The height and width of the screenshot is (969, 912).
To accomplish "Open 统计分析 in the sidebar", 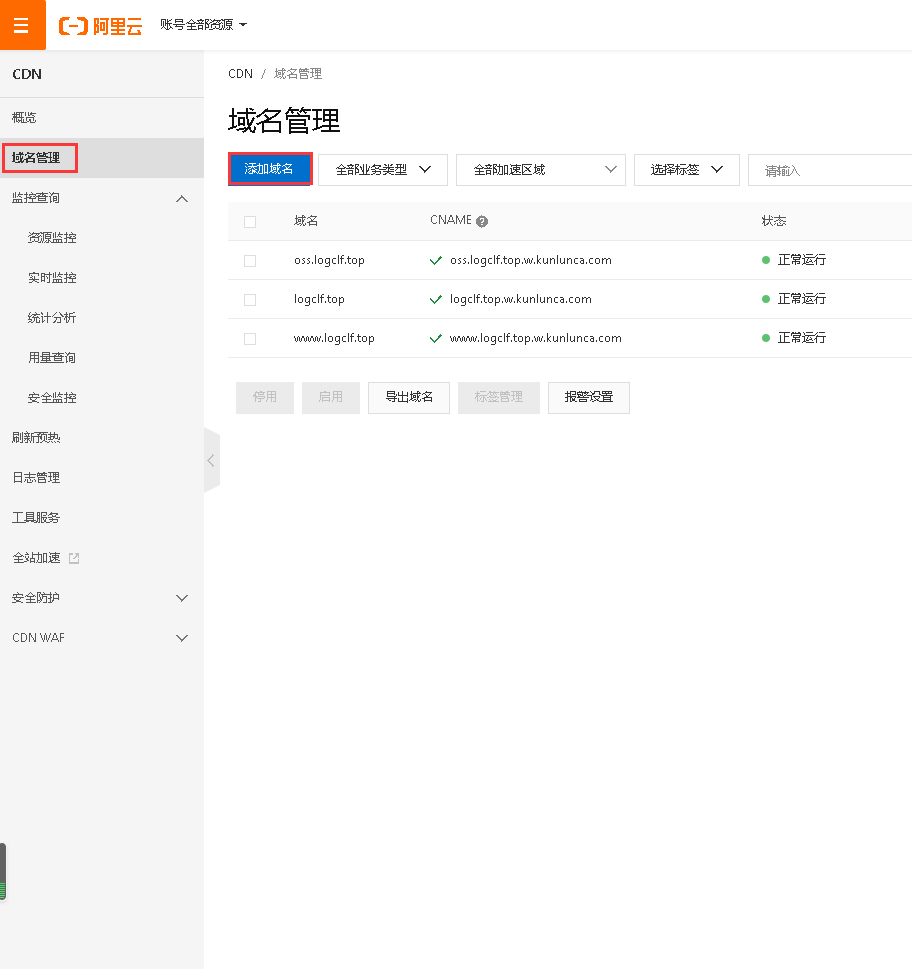I will click(52, 318).
